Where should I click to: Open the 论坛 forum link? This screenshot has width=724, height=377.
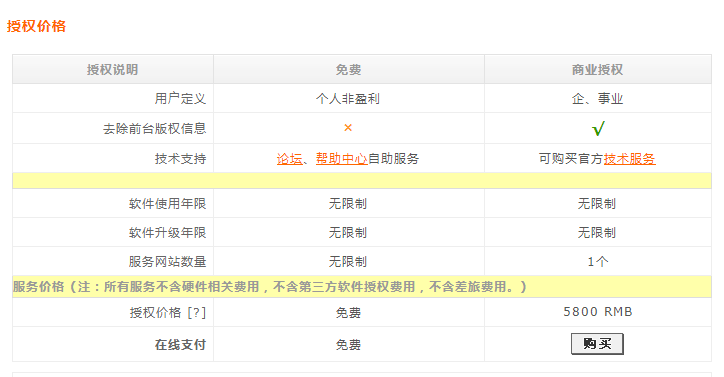[290, 159]
